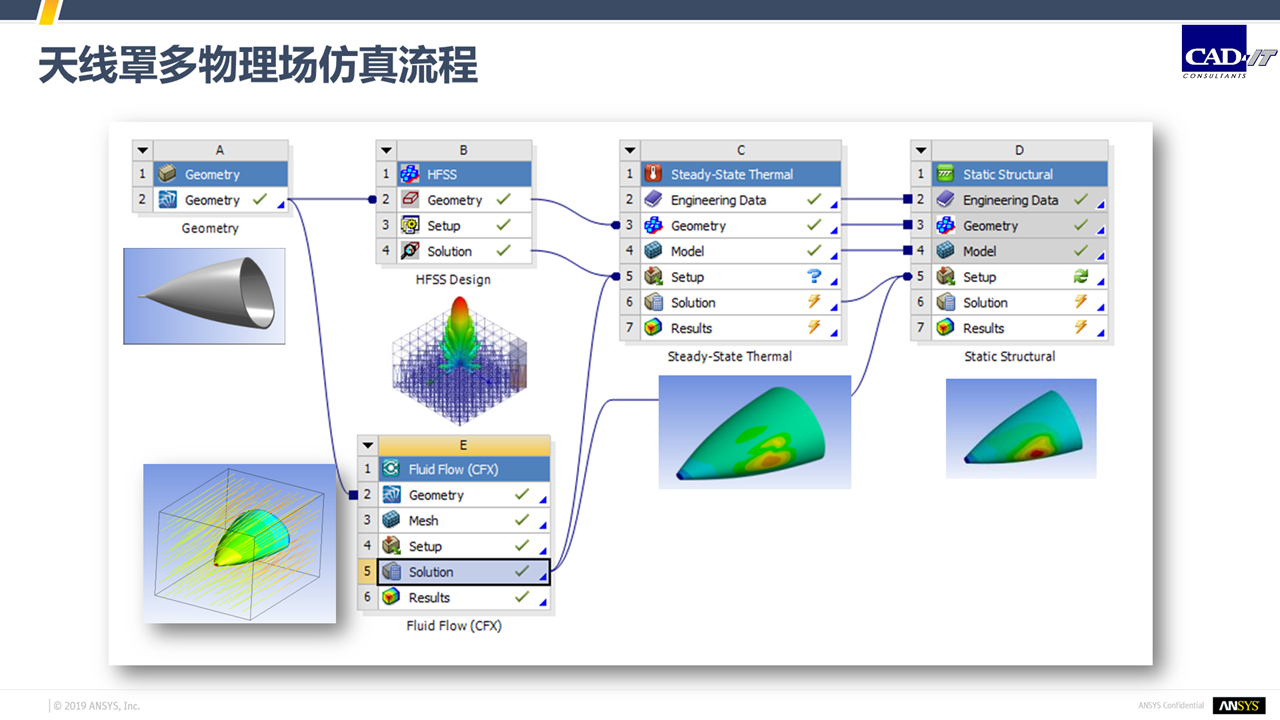Image resolution: width=1280 pixels, height=720 pixels.
Task: Click the lightning status icon on system D Results
Action: tap(1081, 328)
